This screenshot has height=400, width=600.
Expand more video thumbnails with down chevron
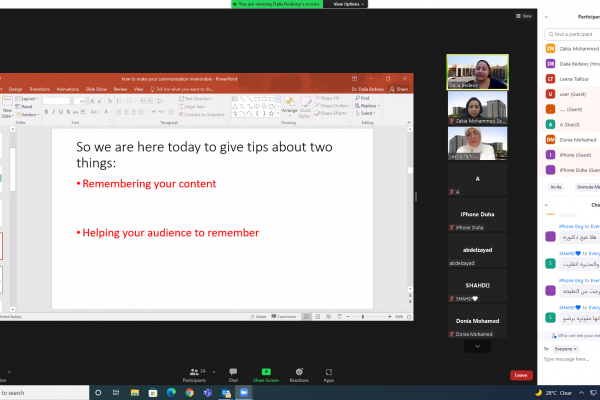tap(478, 346)
